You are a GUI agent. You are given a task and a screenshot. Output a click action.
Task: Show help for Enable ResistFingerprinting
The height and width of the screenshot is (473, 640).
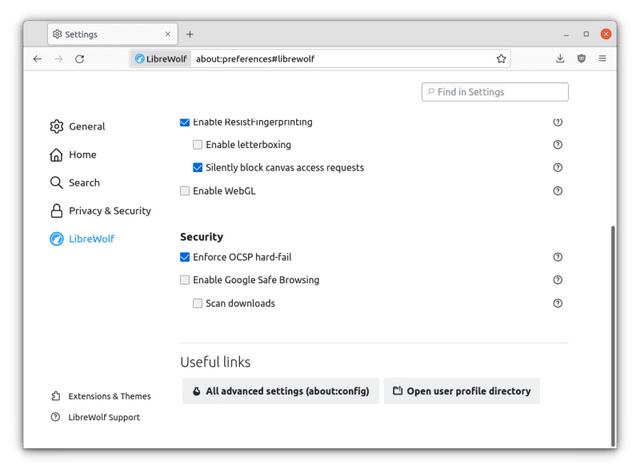point(558,122)
